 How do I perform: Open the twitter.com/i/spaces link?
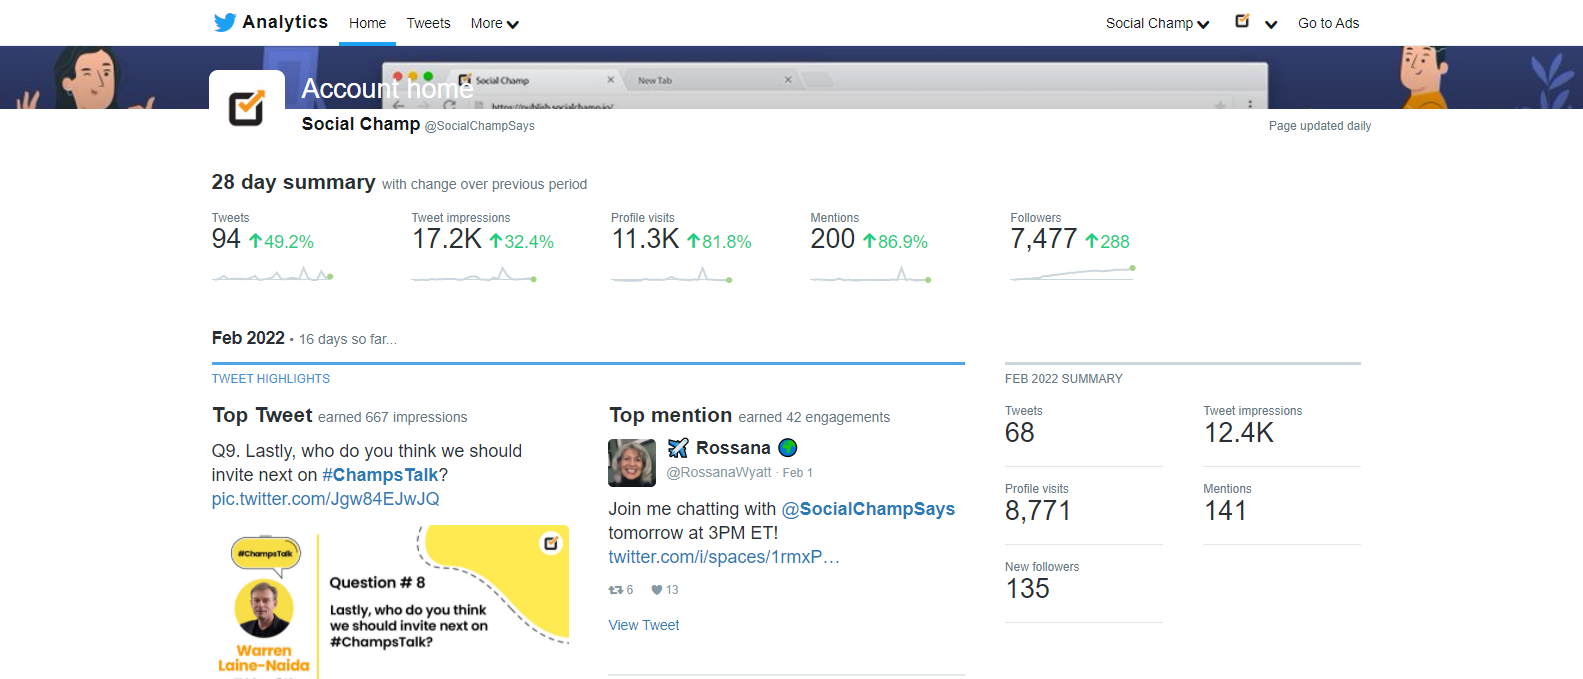(x=724, y=557)
